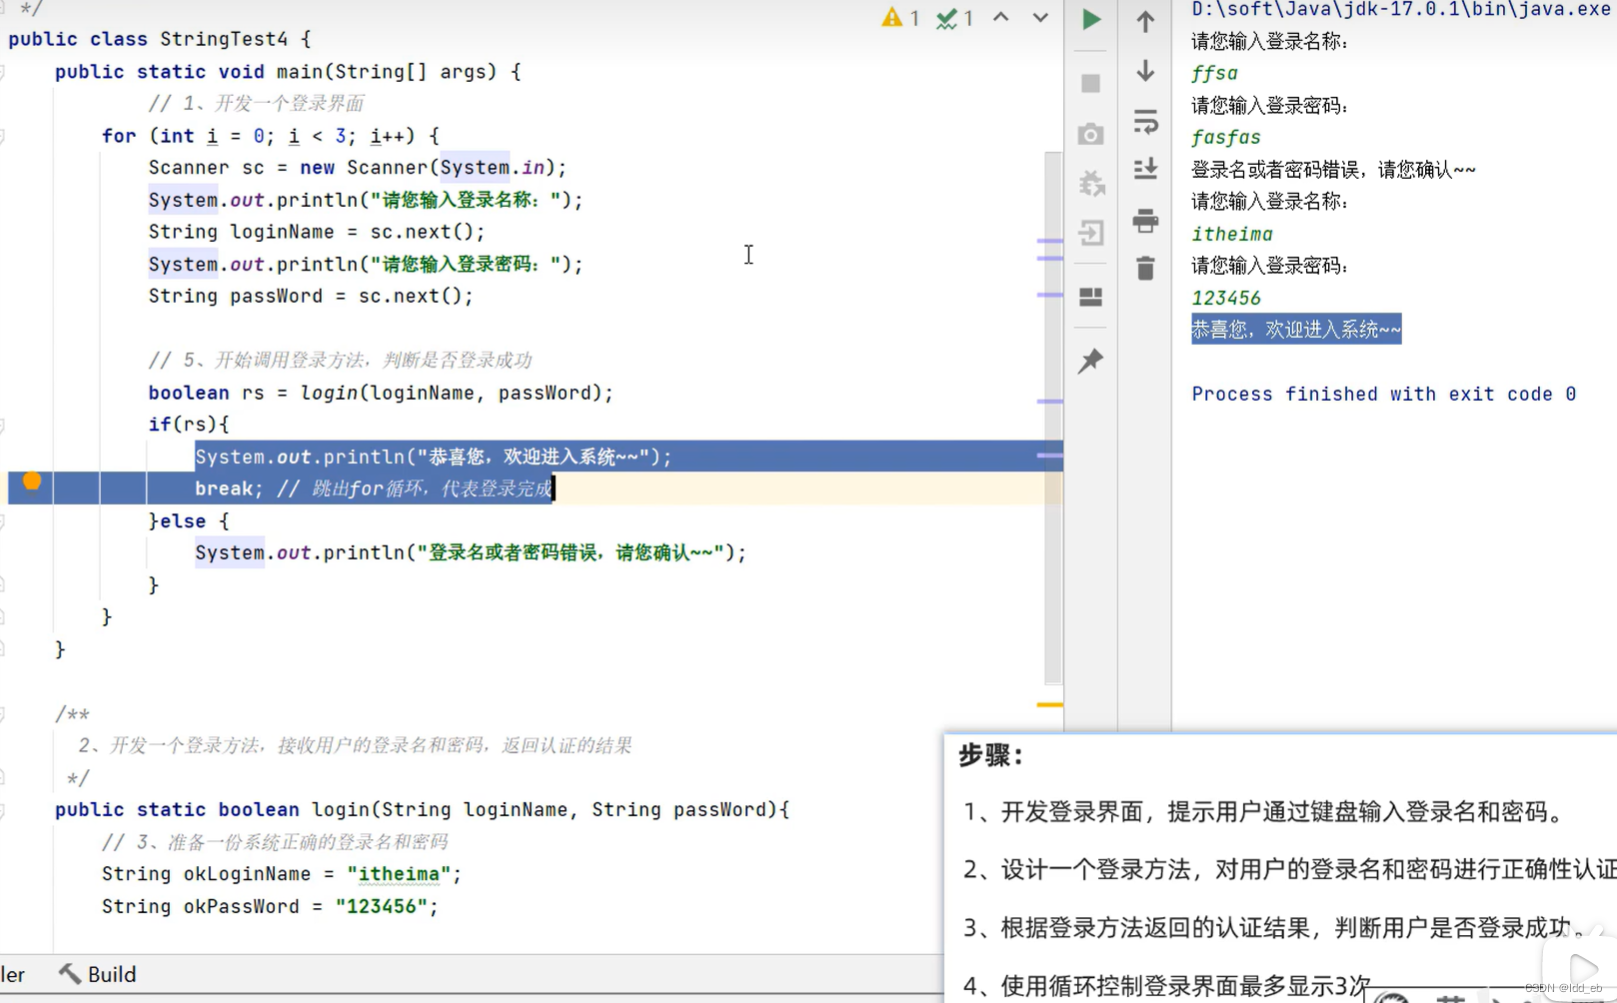This screenshot has width=1617, height=1003.
Task: Click Up the Stack Trace arrow
Action: click(x=1146, y=21)
